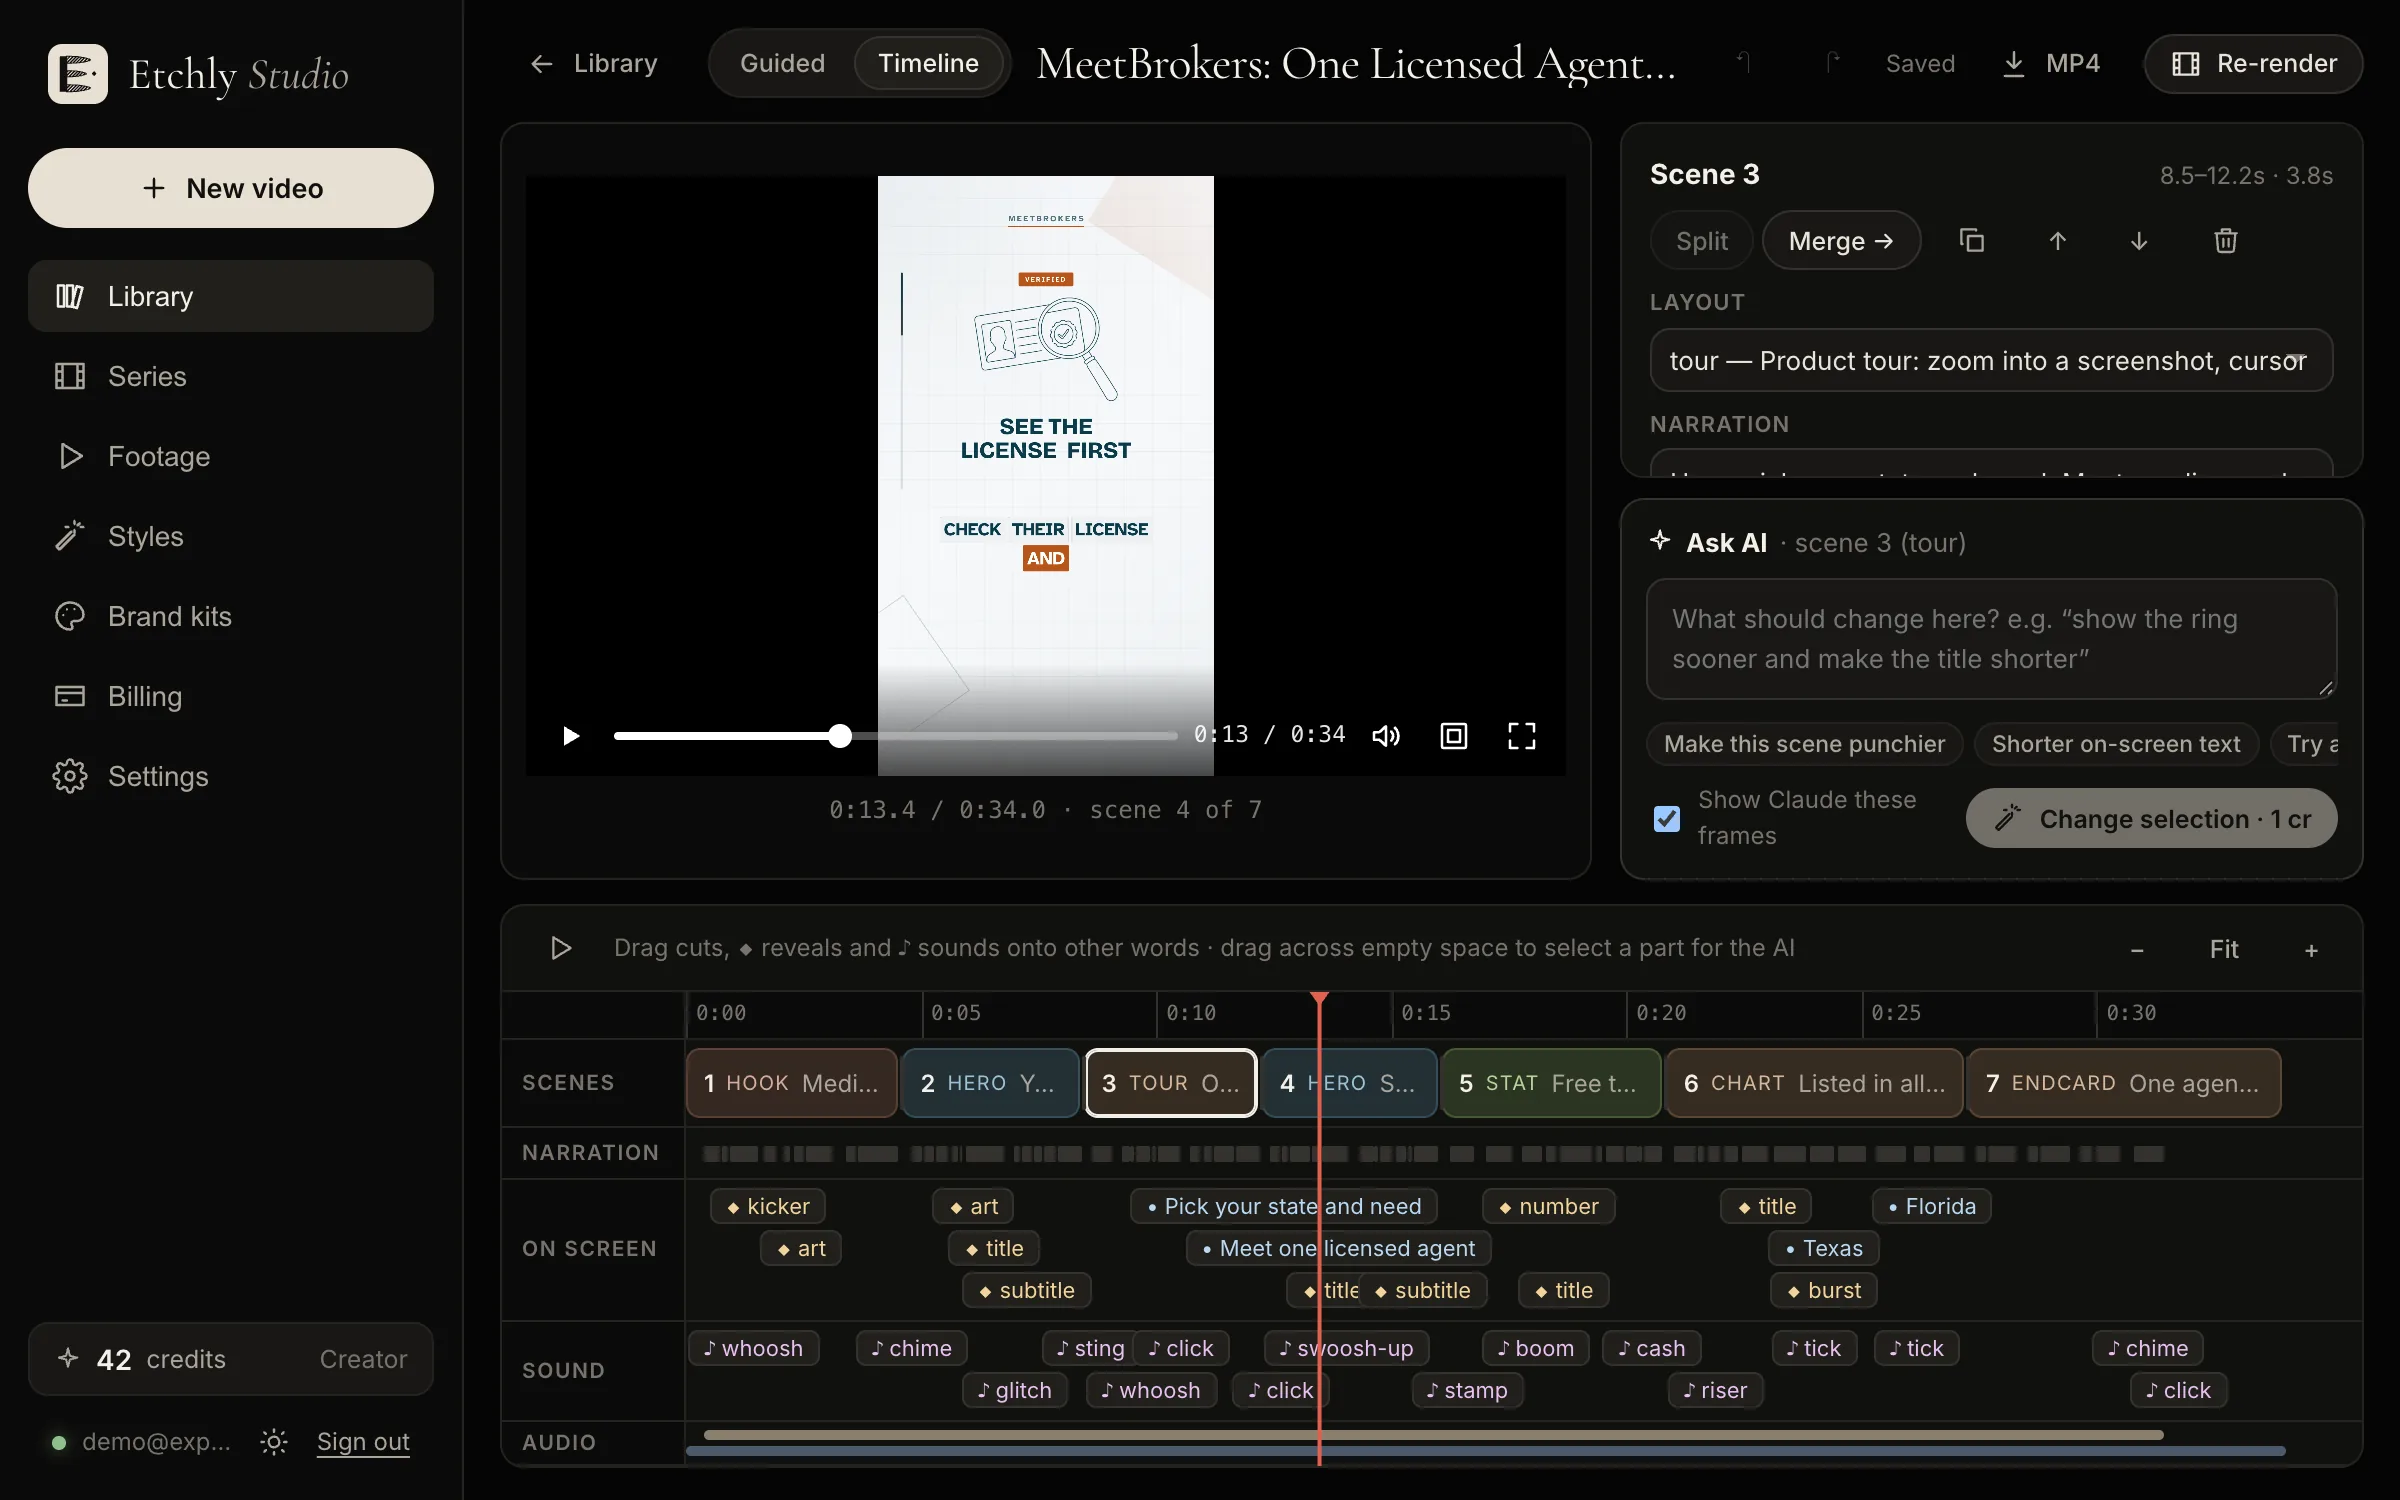Click the redo arrow icon

pos(1832,63)
